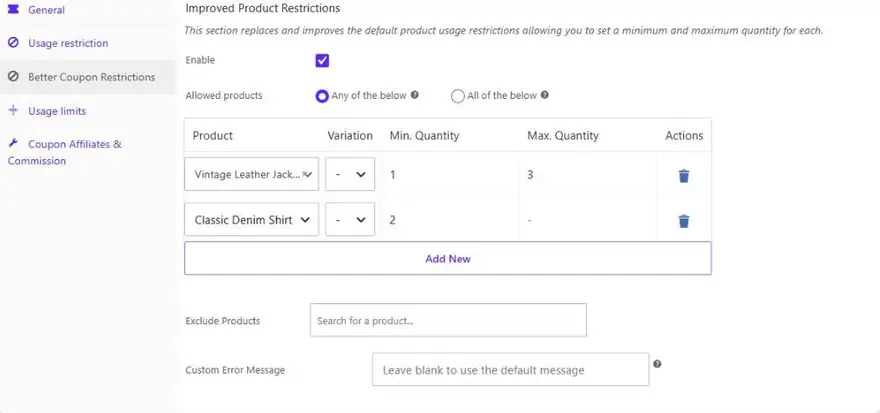880x413 pixels.
Task: Click the Custom Error Message label
Action: (235, 370)
